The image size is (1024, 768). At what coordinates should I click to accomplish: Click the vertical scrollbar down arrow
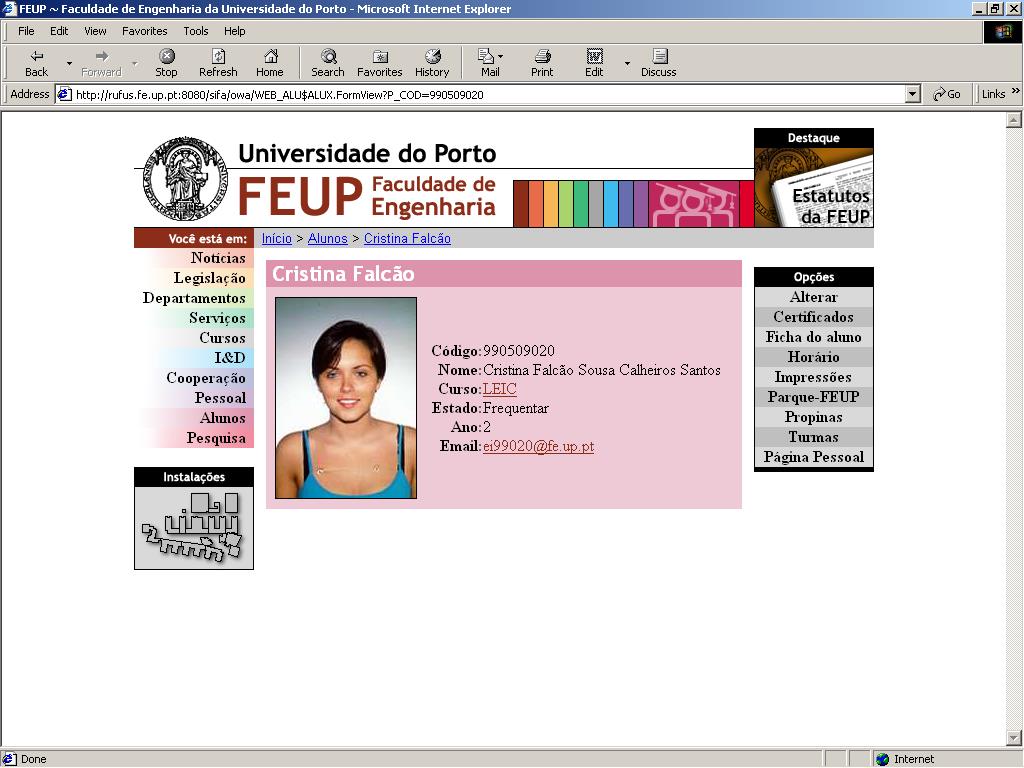pos(1014,738)
